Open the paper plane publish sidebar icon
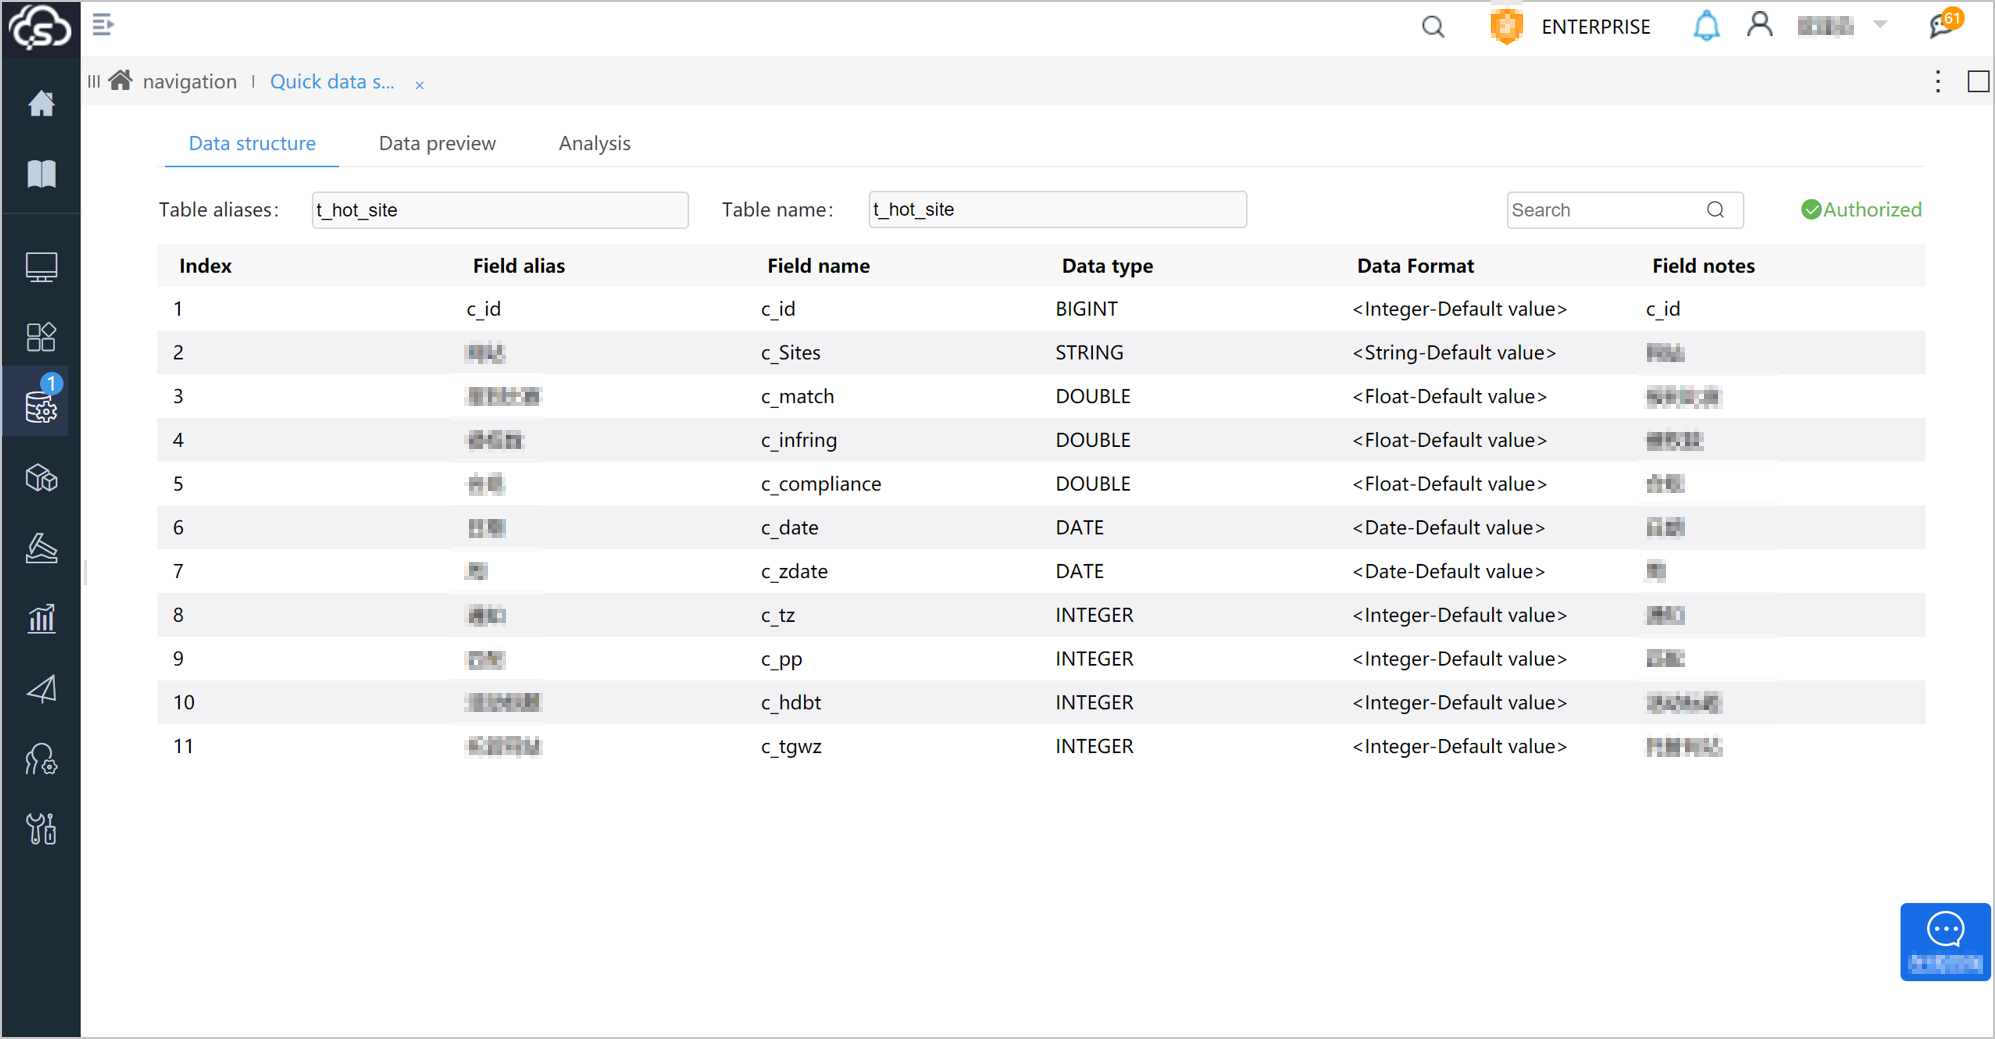Screen dimensions: 1995x1039 (x=41, y=689)
